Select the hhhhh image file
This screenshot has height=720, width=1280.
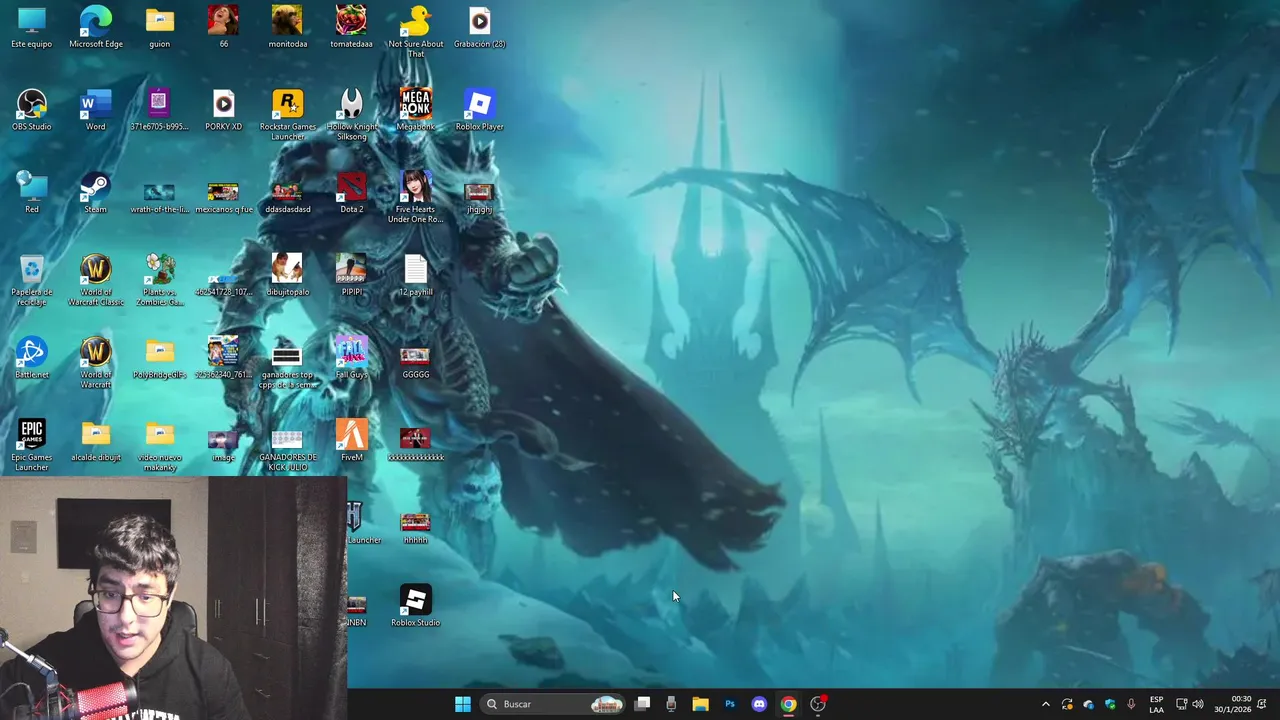pos(415,529)
